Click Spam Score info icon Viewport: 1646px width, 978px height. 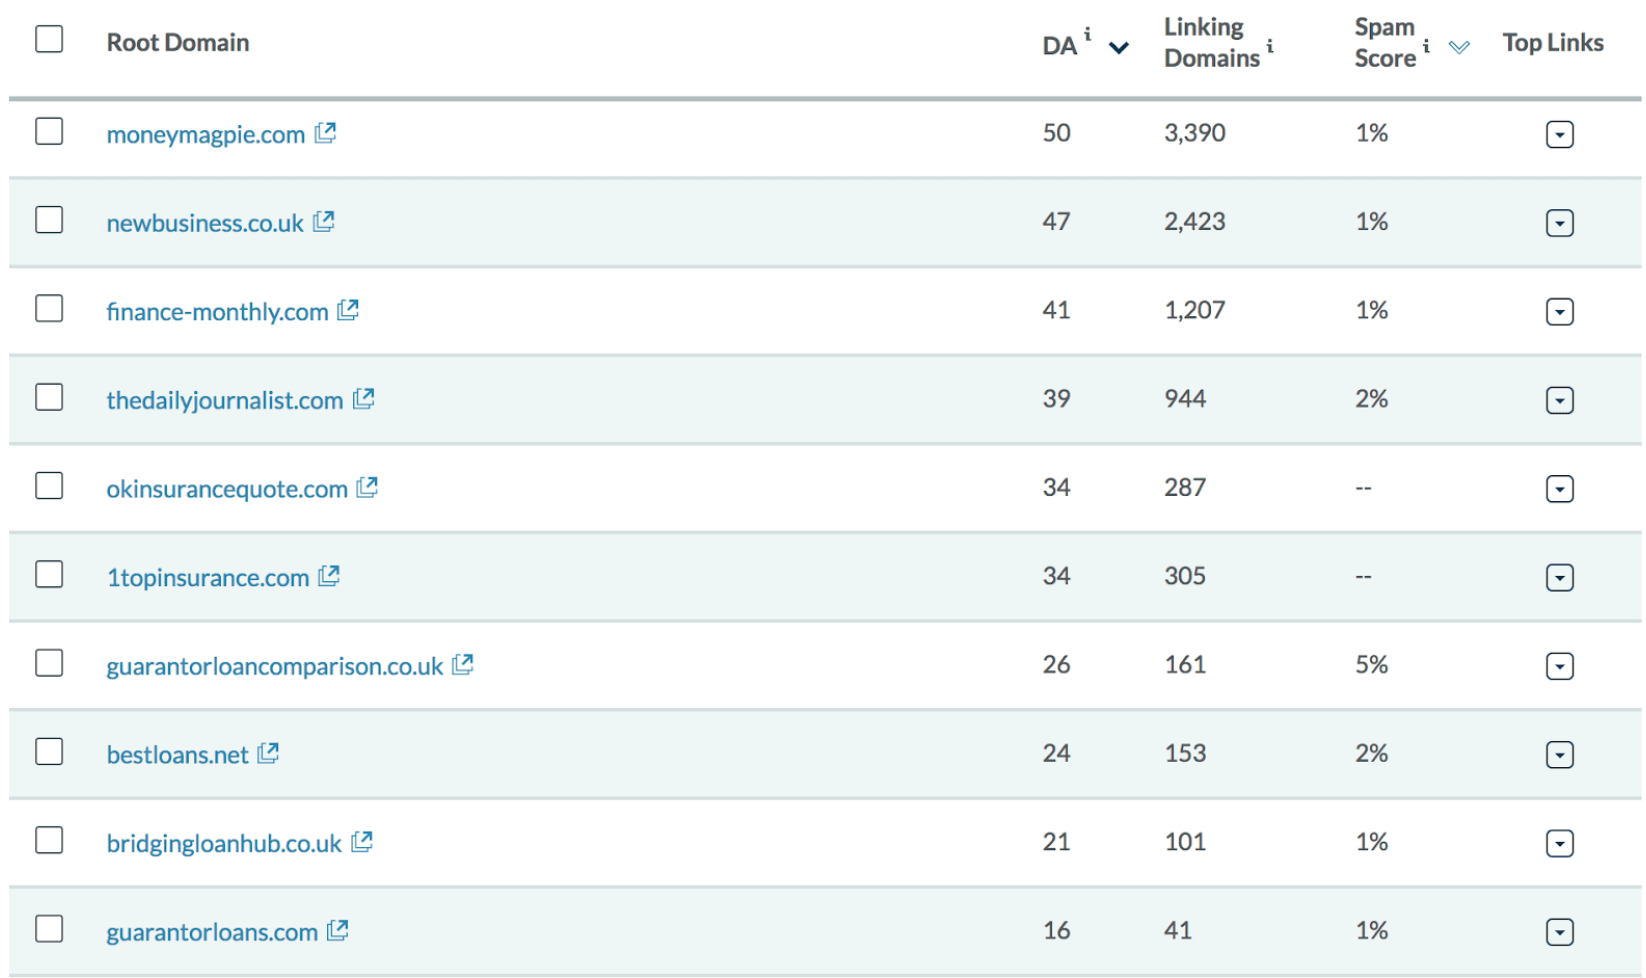click(1426, 46)
